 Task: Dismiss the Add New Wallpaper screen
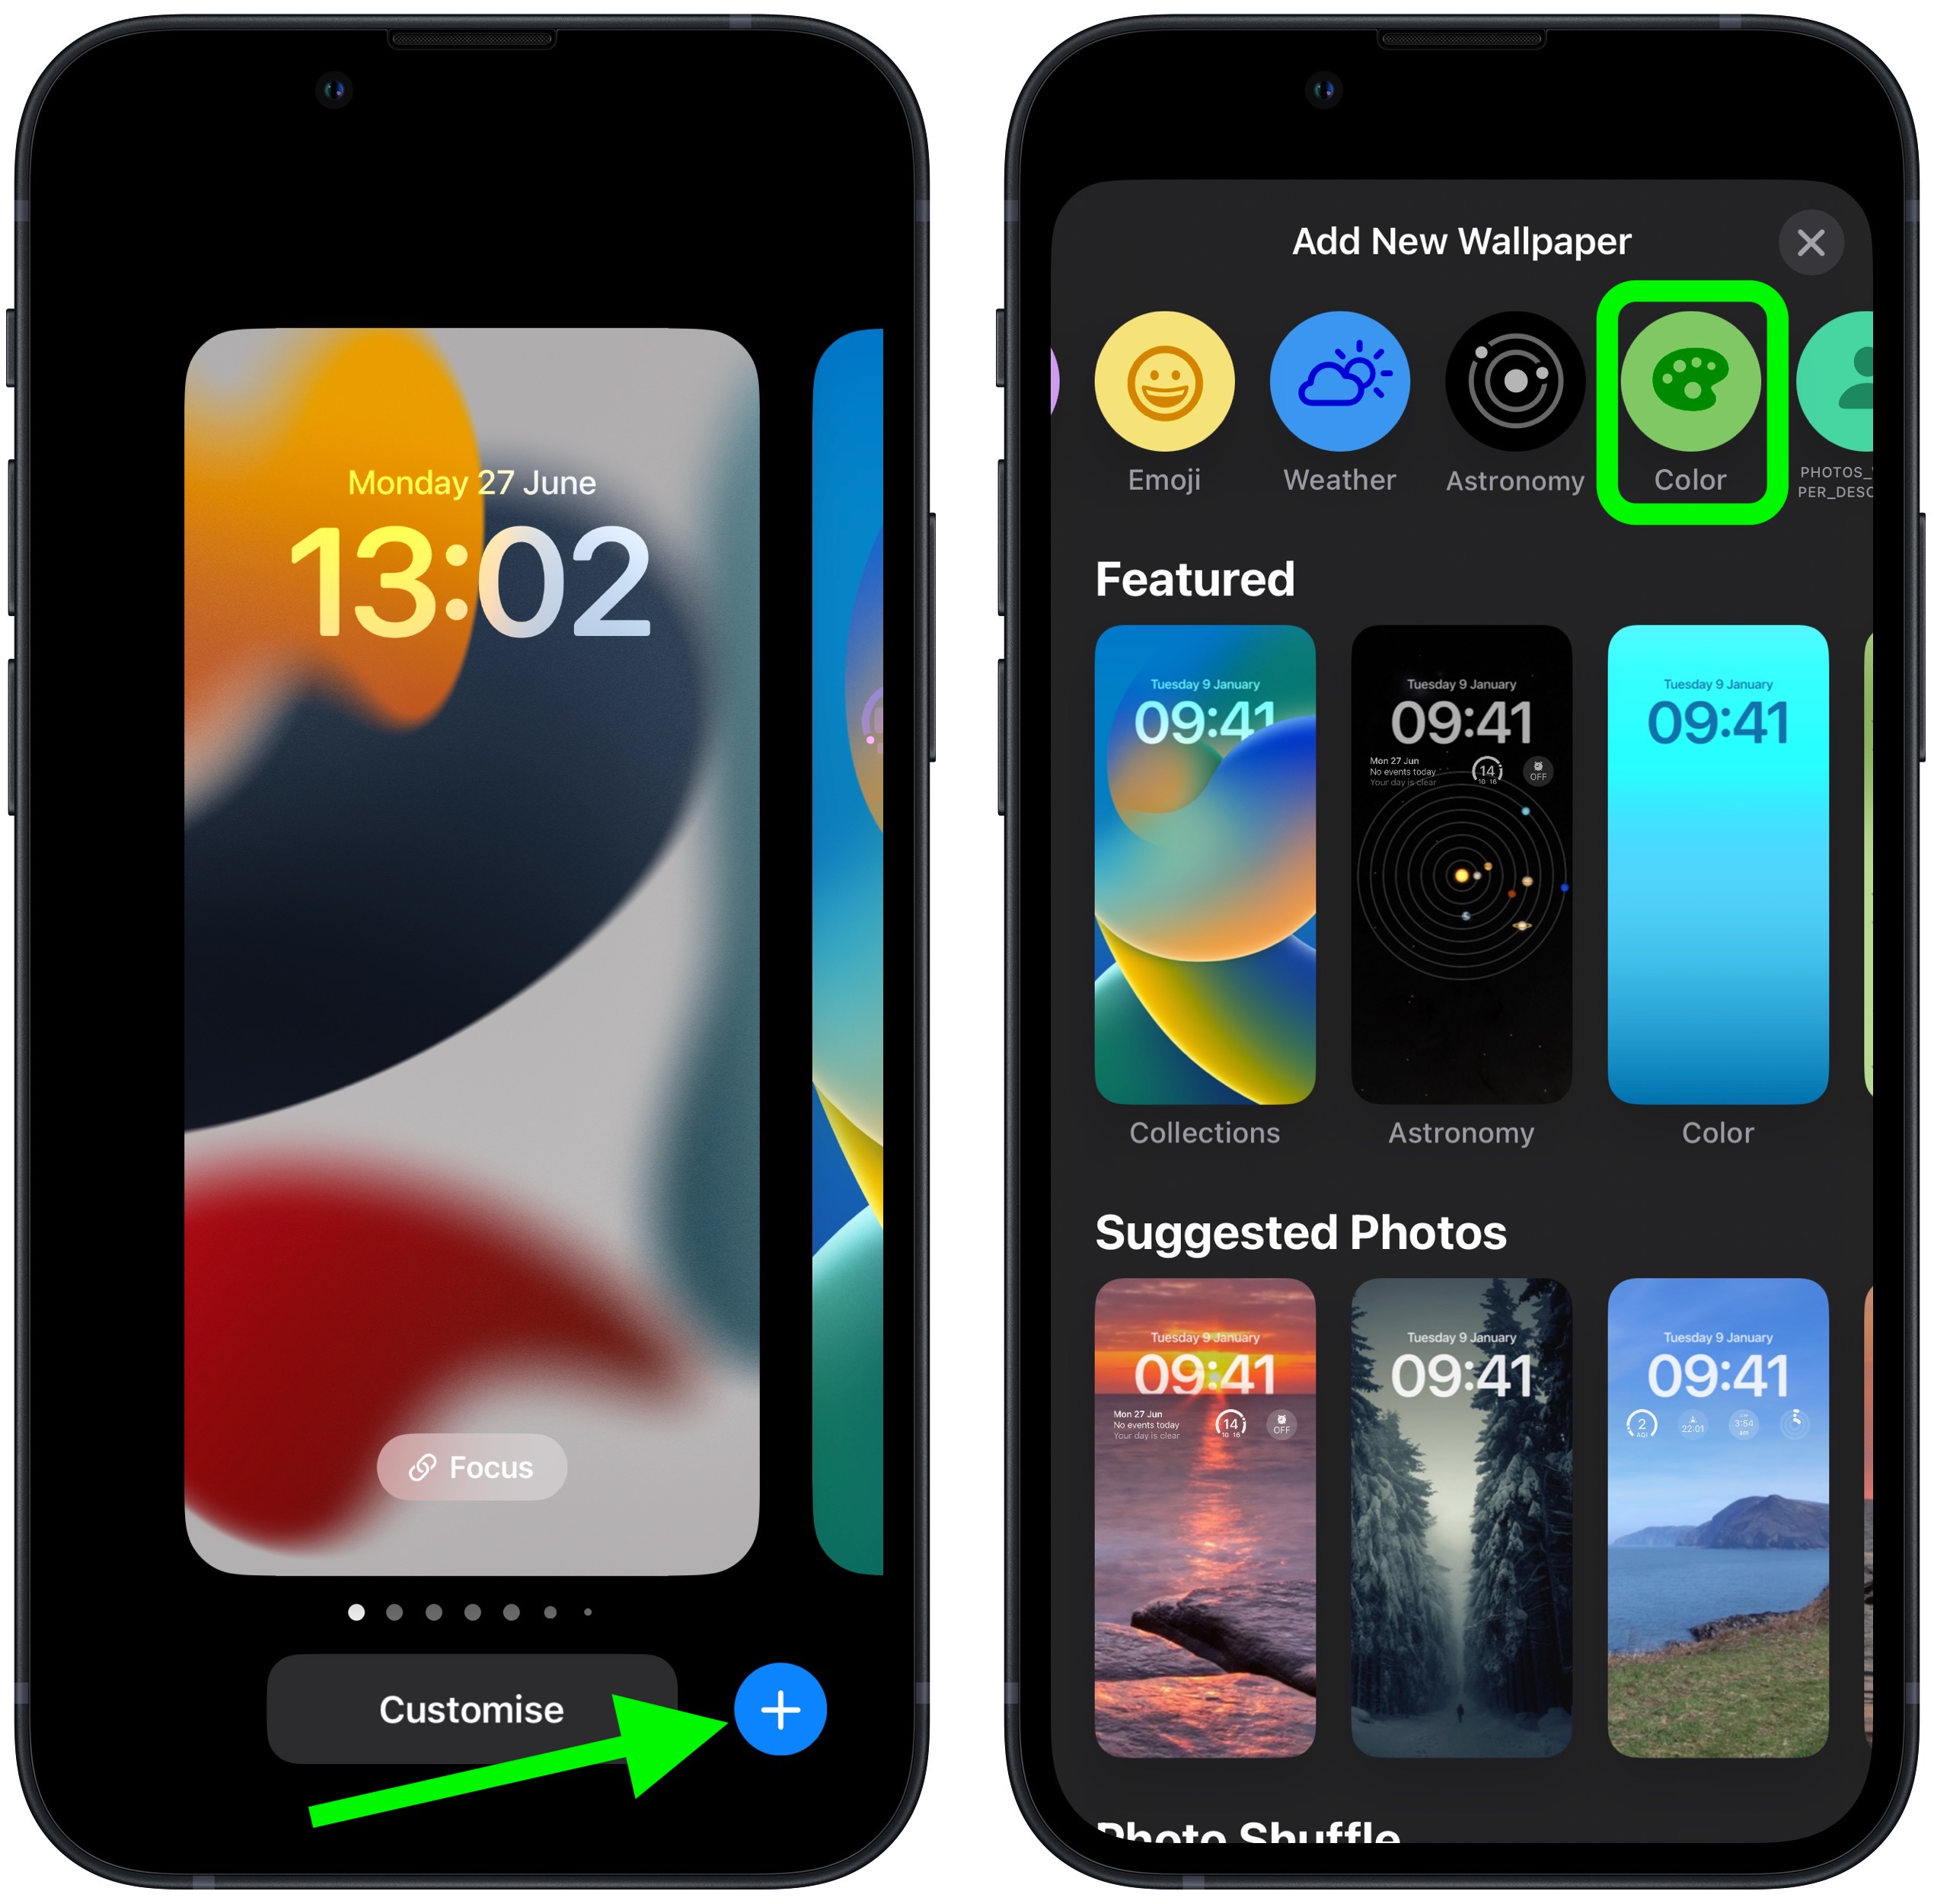coord(1812,242)
